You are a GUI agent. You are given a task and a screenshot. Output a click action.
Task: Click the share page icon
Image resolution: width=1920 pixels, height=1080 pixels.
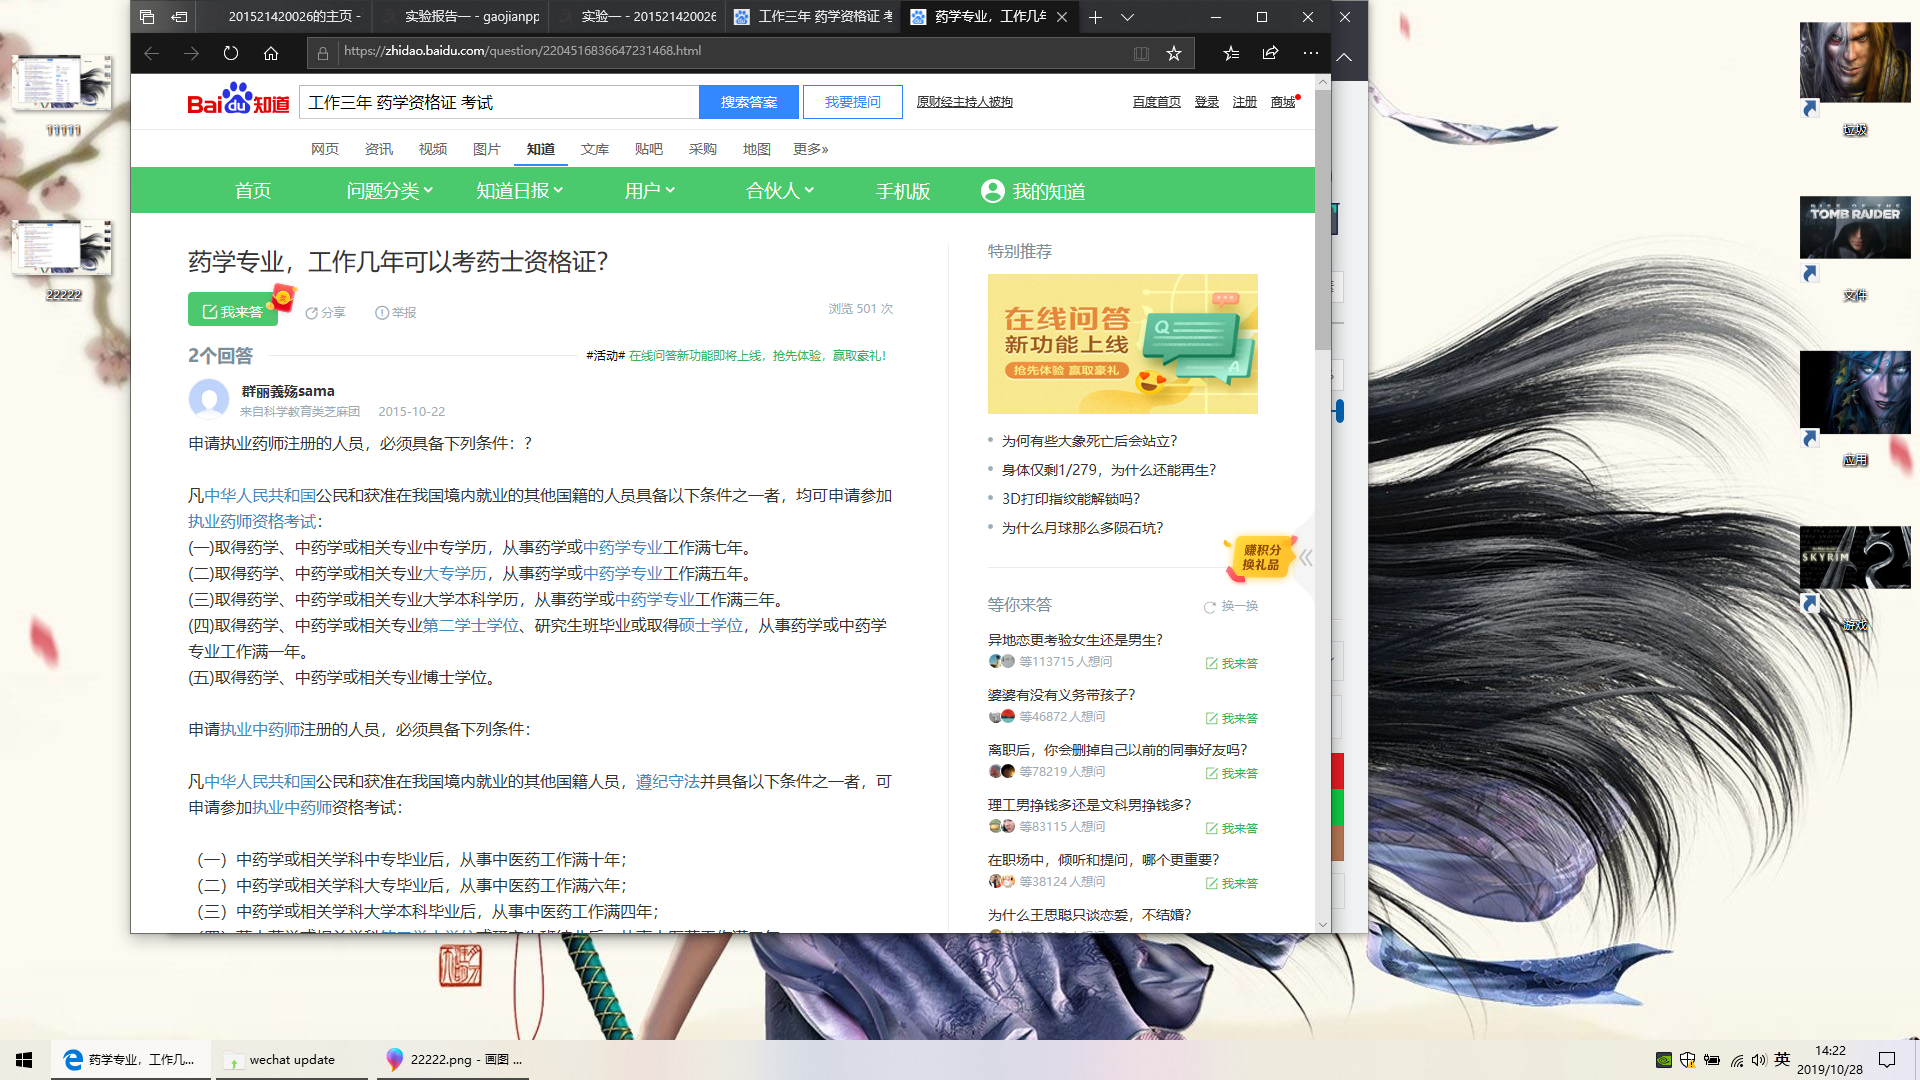coord(1270,54)
